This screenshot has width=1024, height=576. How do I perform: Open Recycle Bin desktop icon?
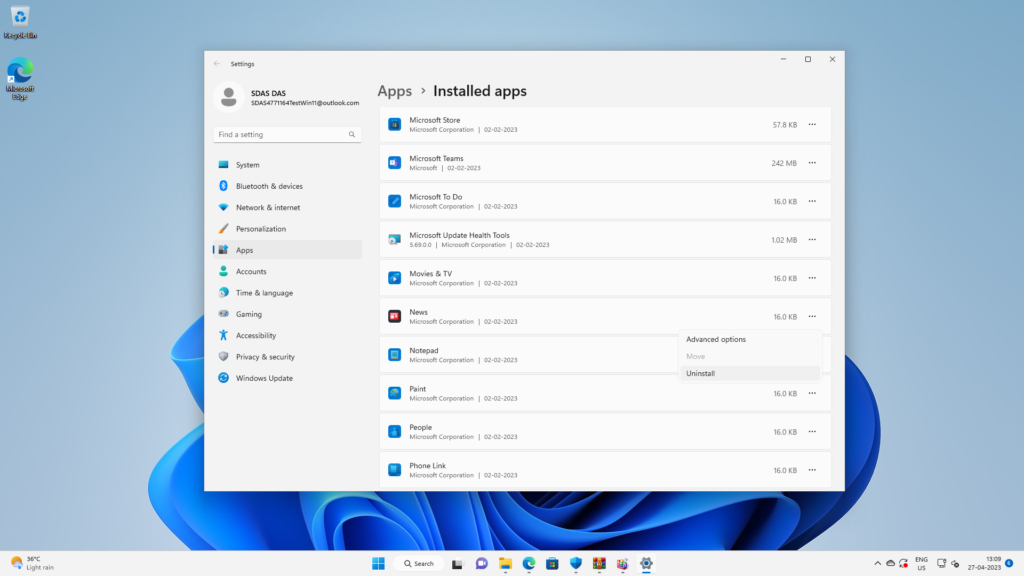click(x=20, y=22)
